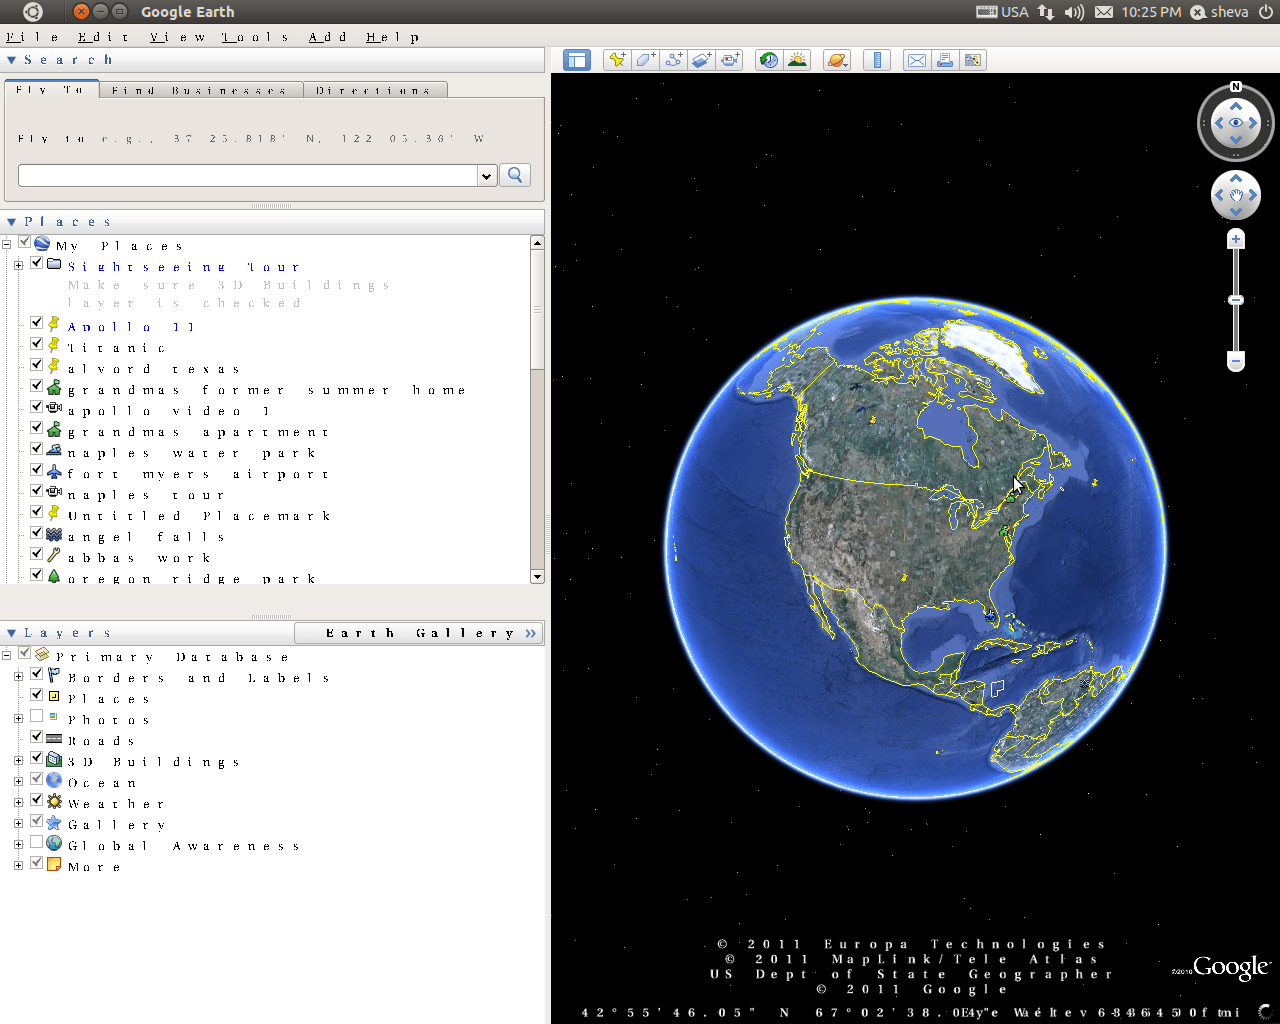Add a polygon with the toolbar tool
Viewport: 1280px width, 1024px height.
tap(645, 60)
